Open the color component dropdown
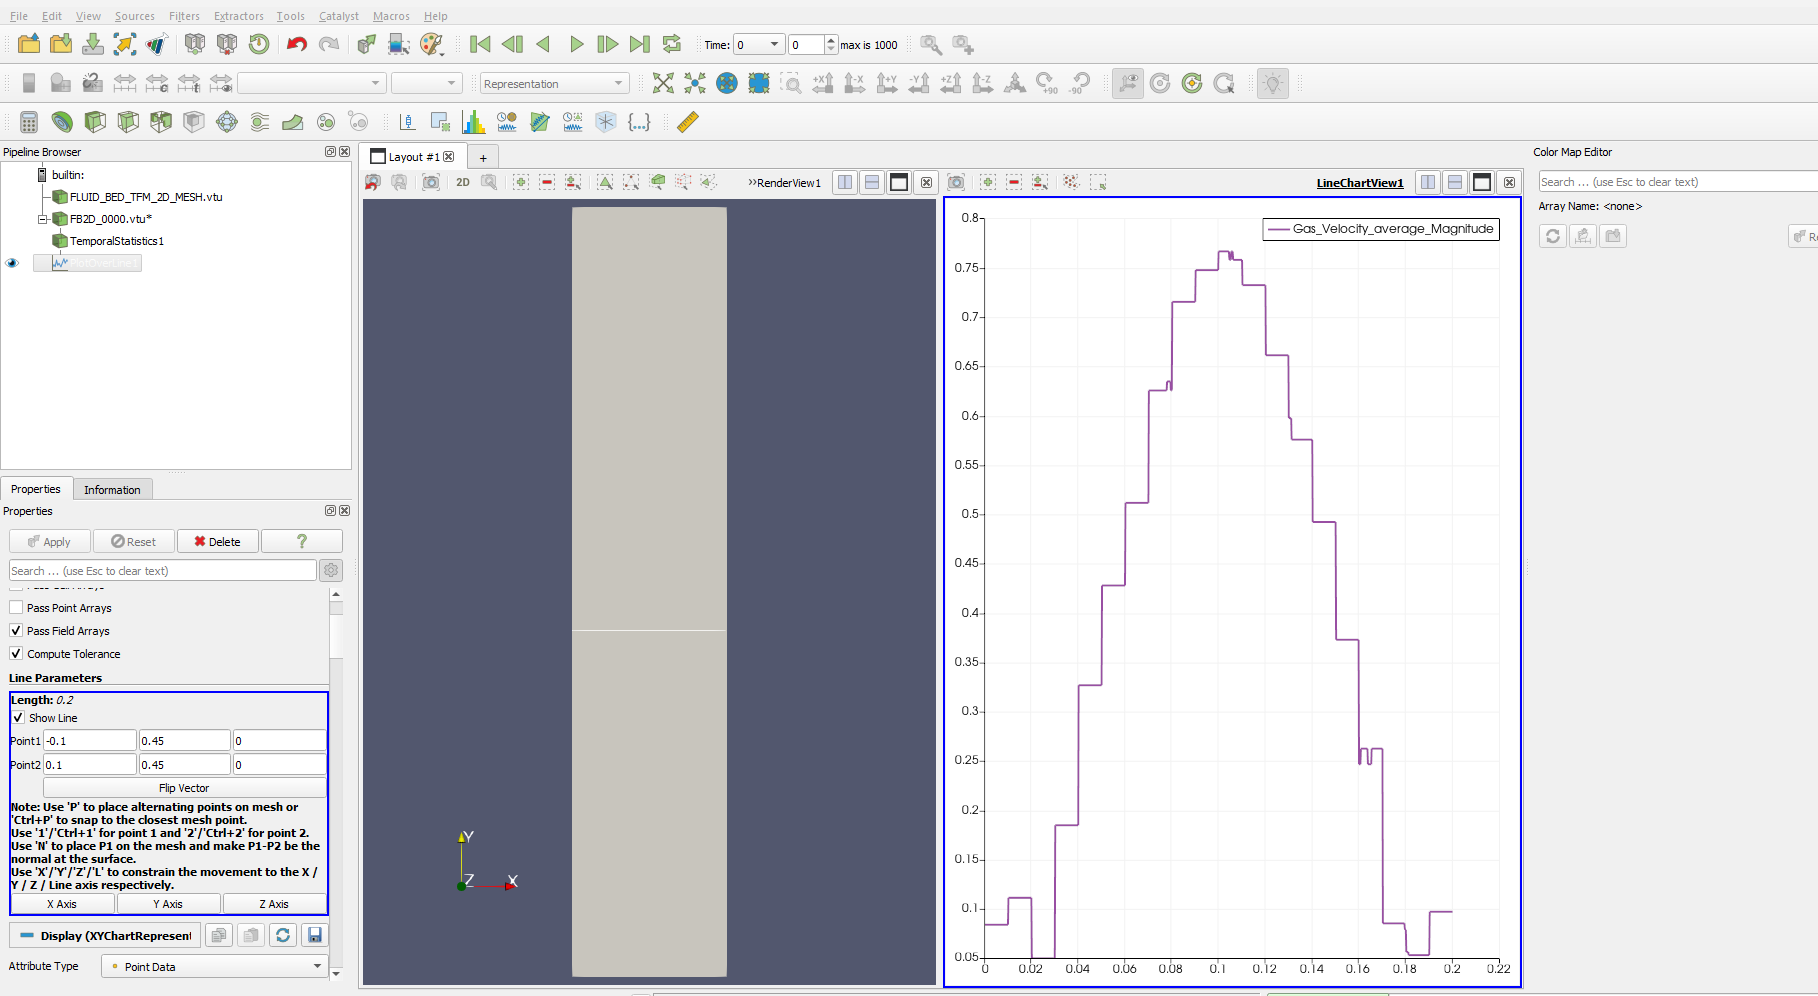Viewport: 1818px width, 996px height. (427, 83)
